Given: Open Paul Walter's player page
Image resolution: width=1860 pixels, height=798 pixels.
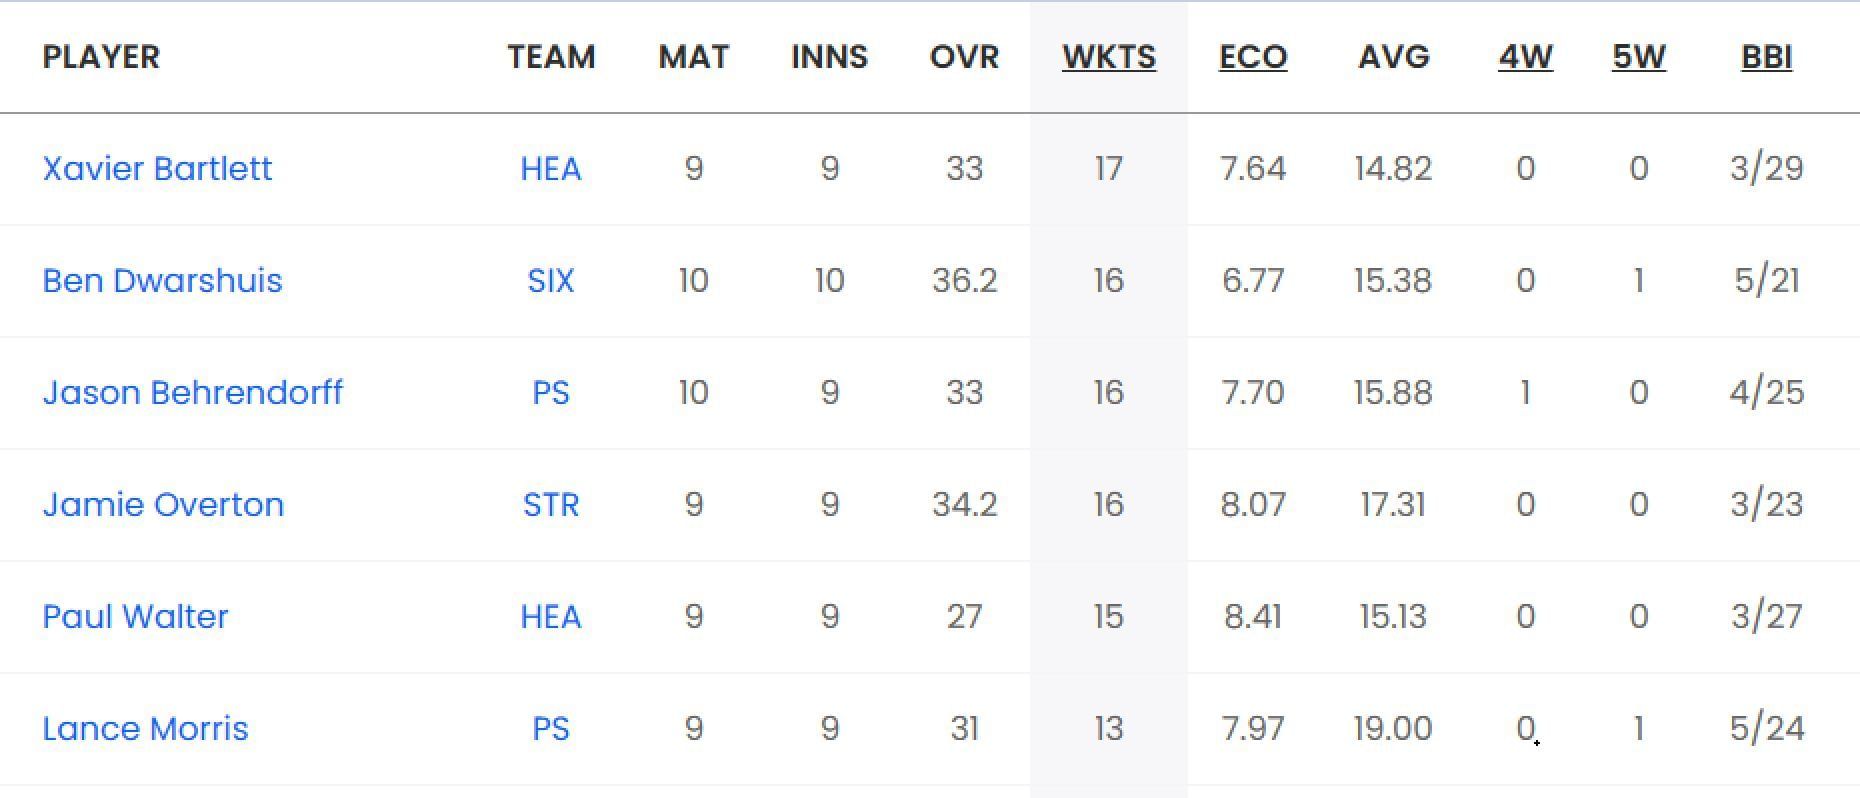Looking at the screenshot, I should 135,616.
